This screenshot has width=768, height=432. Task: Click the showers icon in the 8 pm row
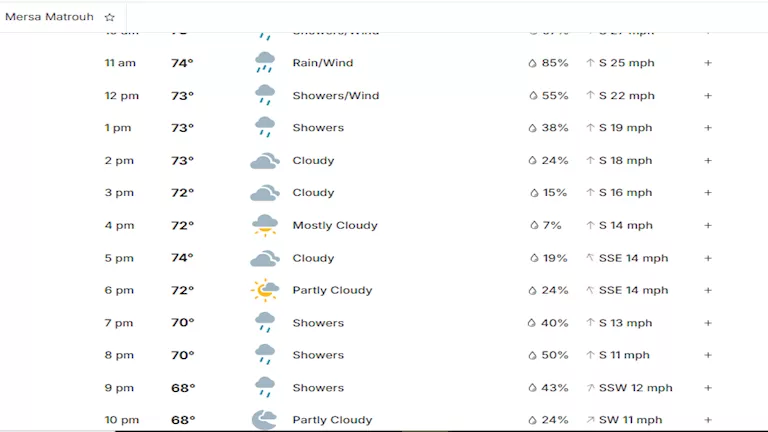(x=264, y=356)
